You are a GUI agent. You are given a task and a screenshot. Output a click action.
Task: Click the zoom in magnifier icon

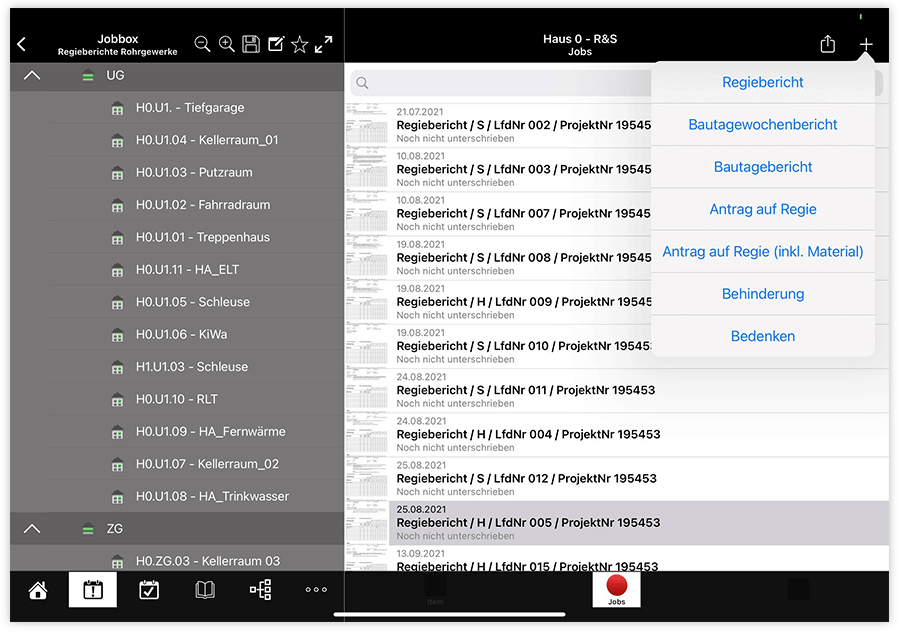[227, 44]
